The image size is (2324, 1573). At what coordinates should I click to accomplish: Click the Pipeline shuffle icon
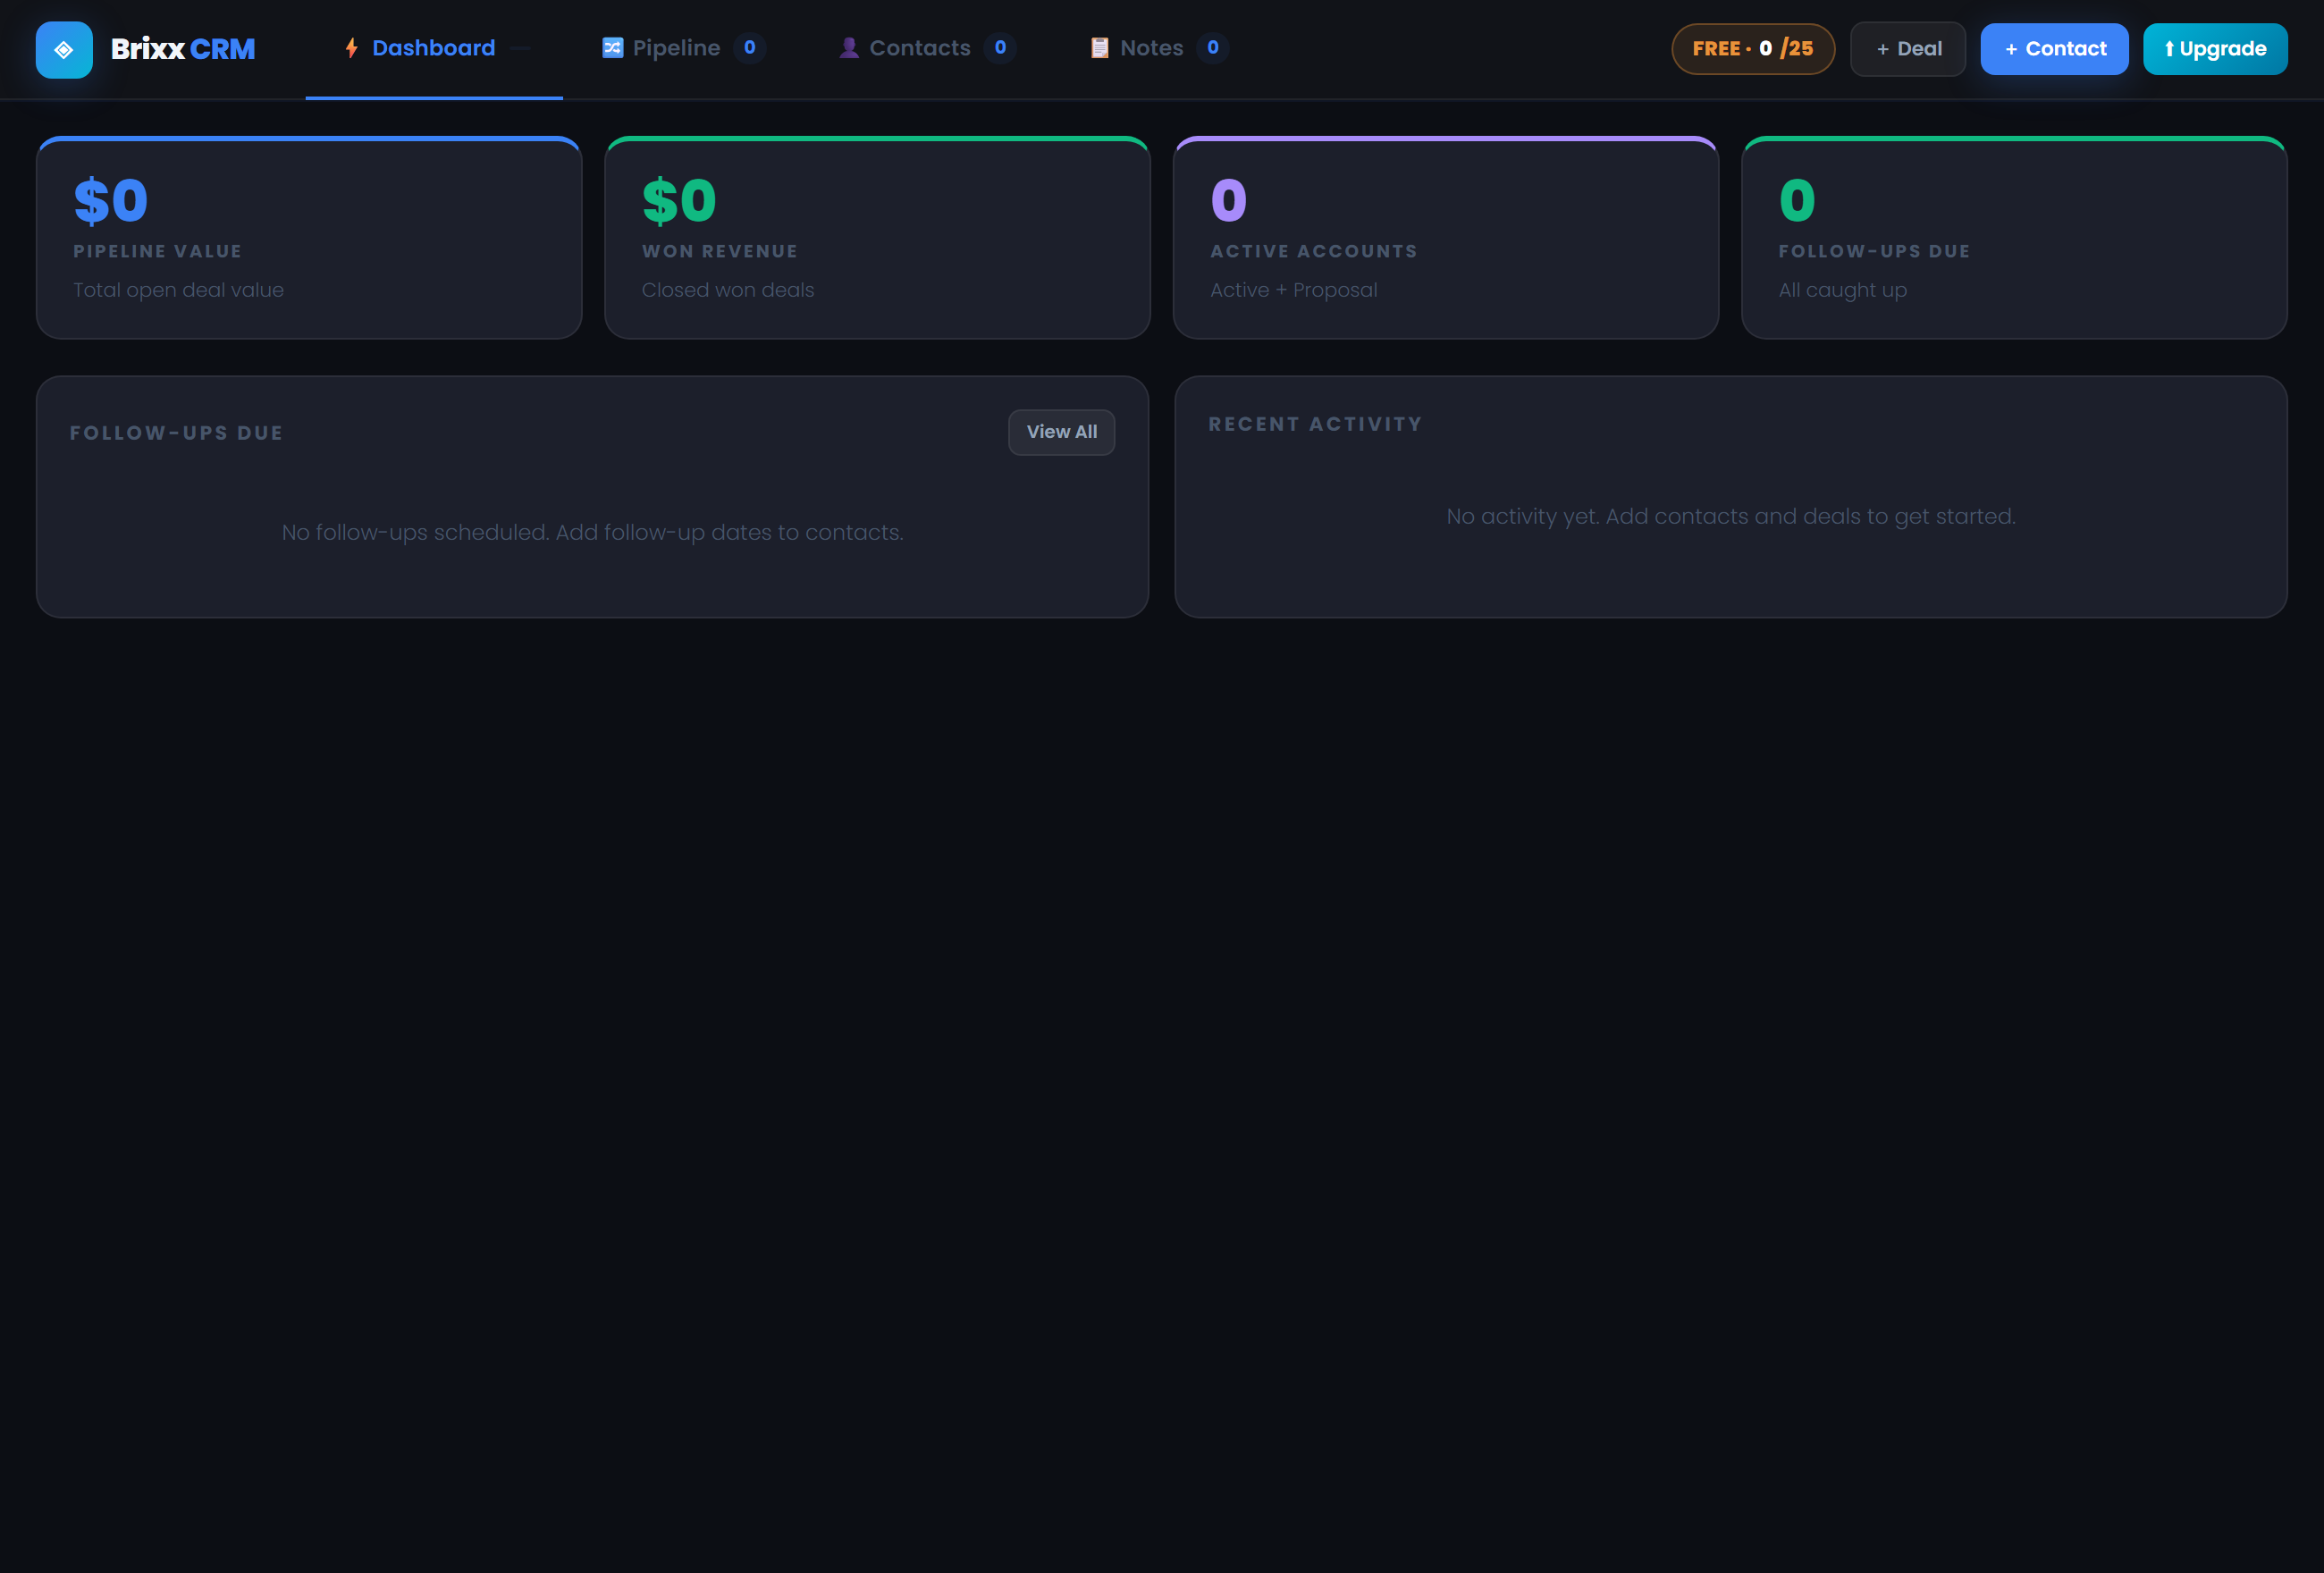[x=612, y=48]
